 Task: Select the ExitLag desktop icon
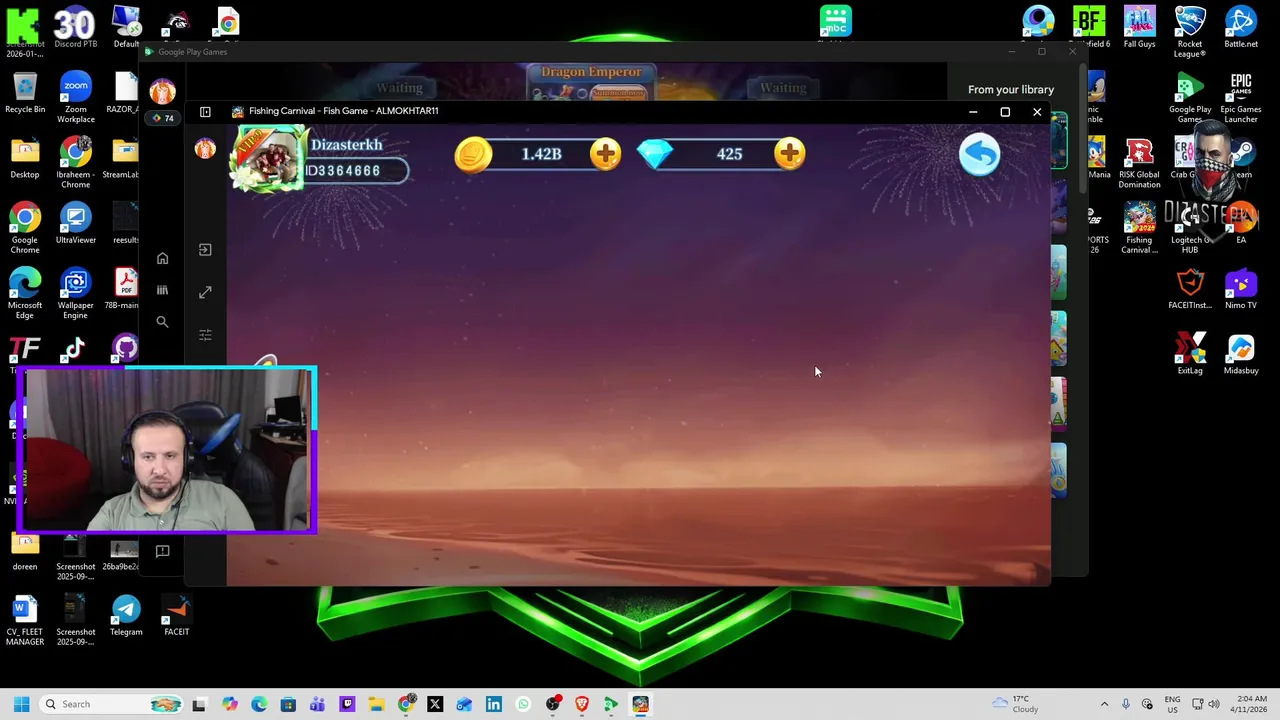pos(1190,354)
